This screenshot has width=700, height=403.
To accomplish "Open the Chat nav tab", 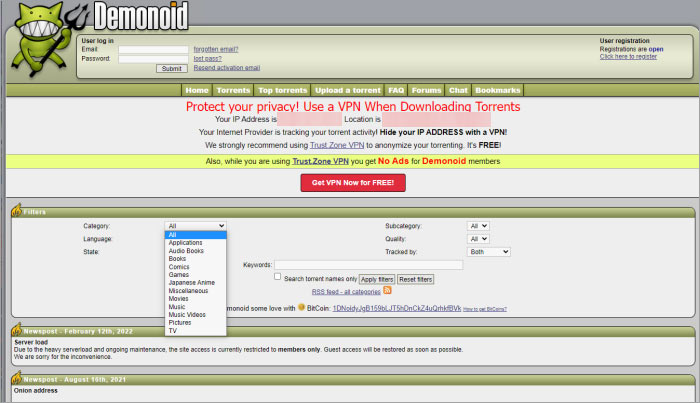I will [x=458, y=90].
